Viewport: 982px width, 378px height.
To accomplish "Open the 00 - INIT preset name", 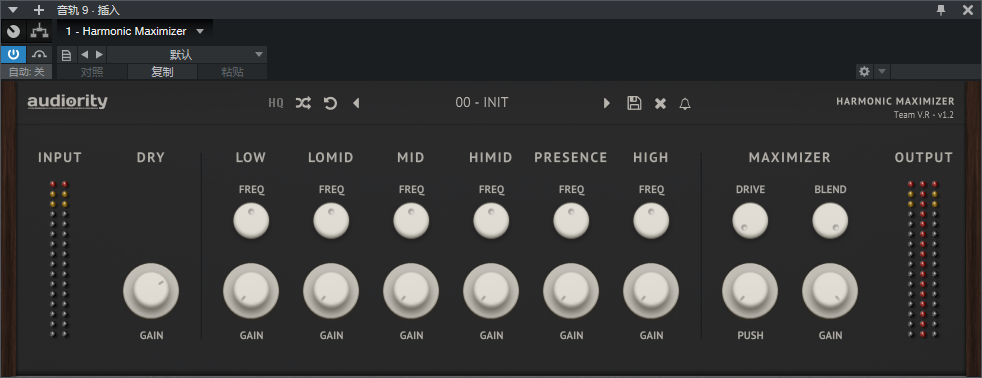I will click(x=482, y=103).
